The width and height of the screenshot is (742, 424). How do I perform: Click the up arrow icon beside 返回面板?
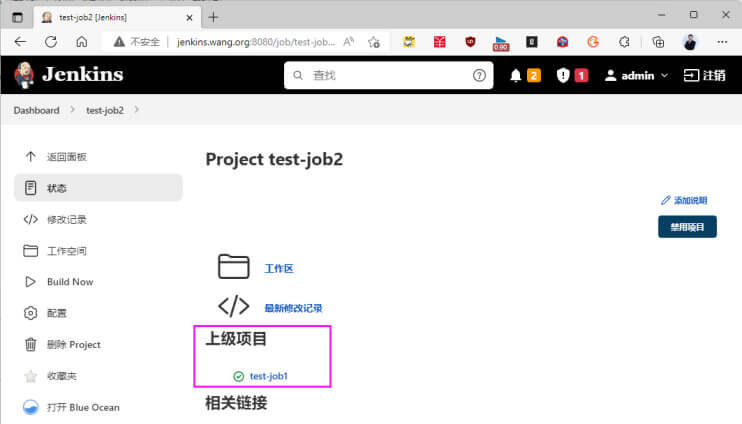click(x=31, y=157)
